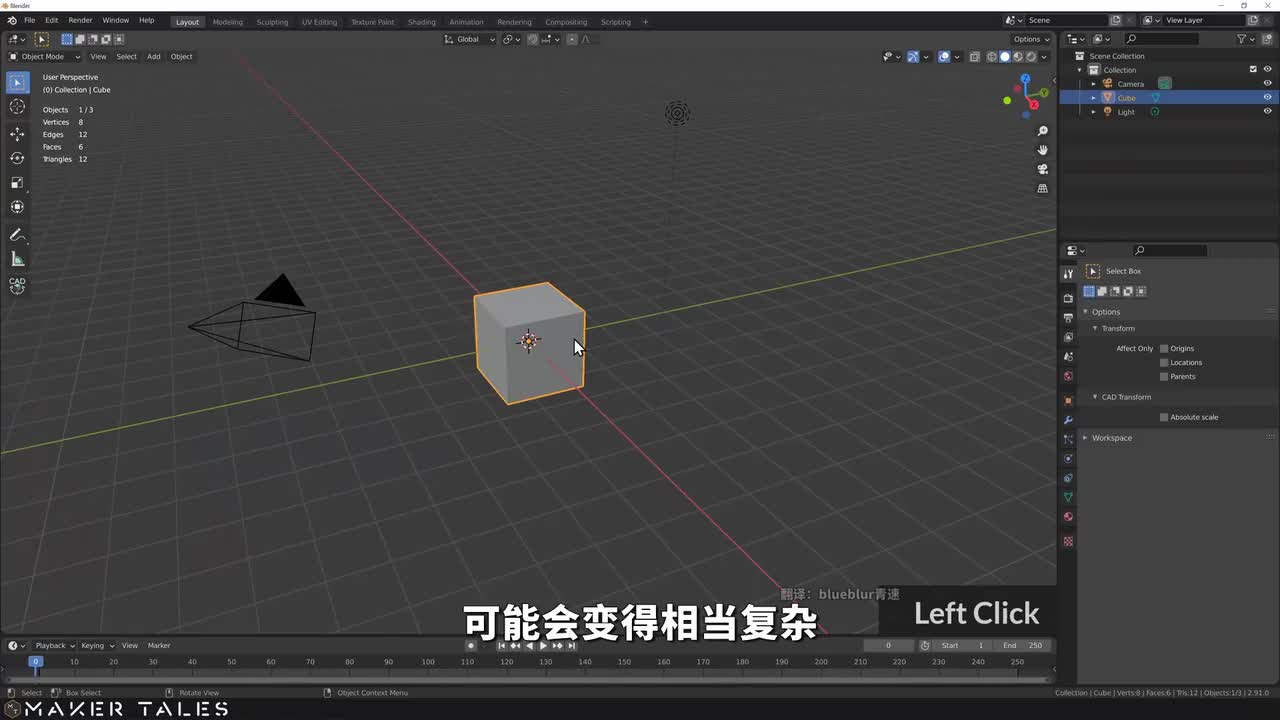1280x720 pixels.
Task: Toggle snapping magnet in header
Action: click(533, 39)
